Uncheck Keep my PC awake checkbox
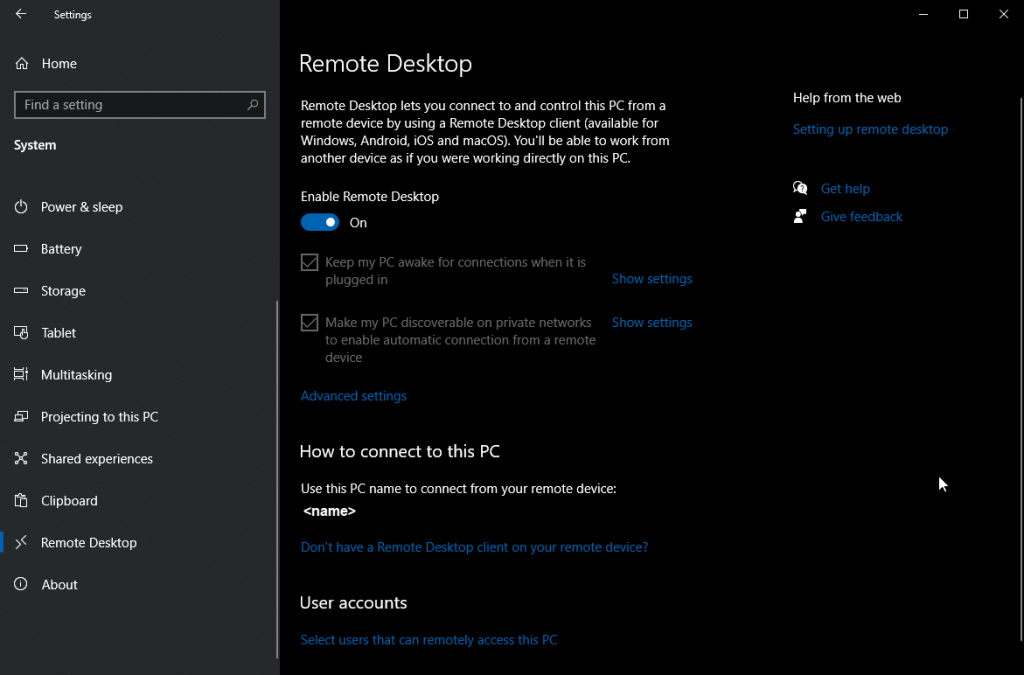Image resolution: width=1024 pixels, height=675 pixels. pyautogui.click(x=310, y=263)
